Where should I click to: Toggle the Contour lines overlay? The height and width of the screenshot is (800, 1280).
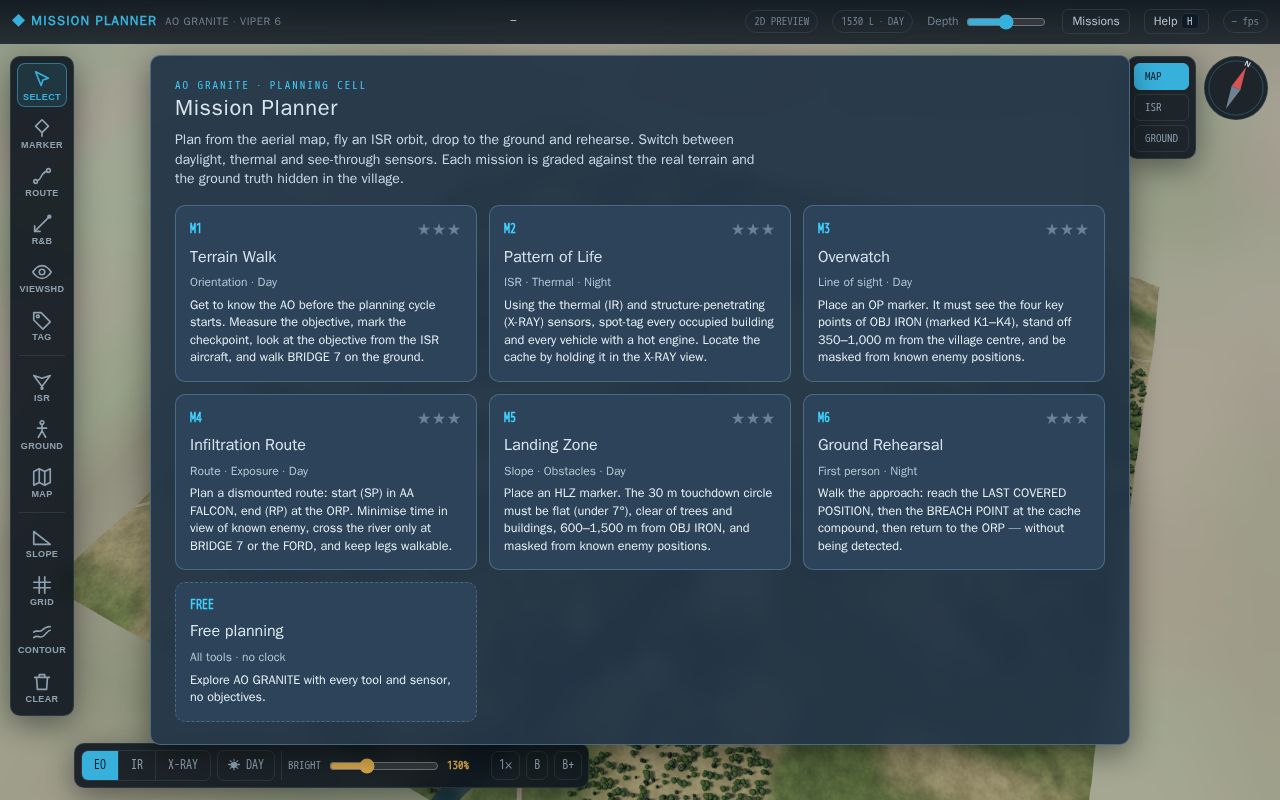(42, 638)
